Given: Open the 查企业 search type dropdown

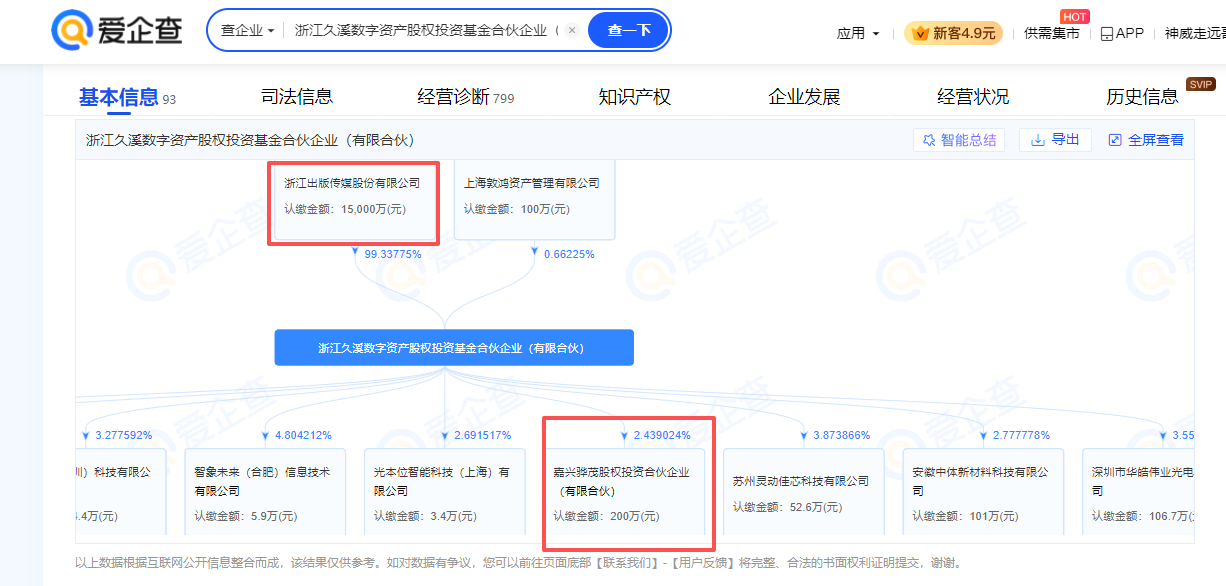Looking at the screenshot, I should (x=247, y=30).
